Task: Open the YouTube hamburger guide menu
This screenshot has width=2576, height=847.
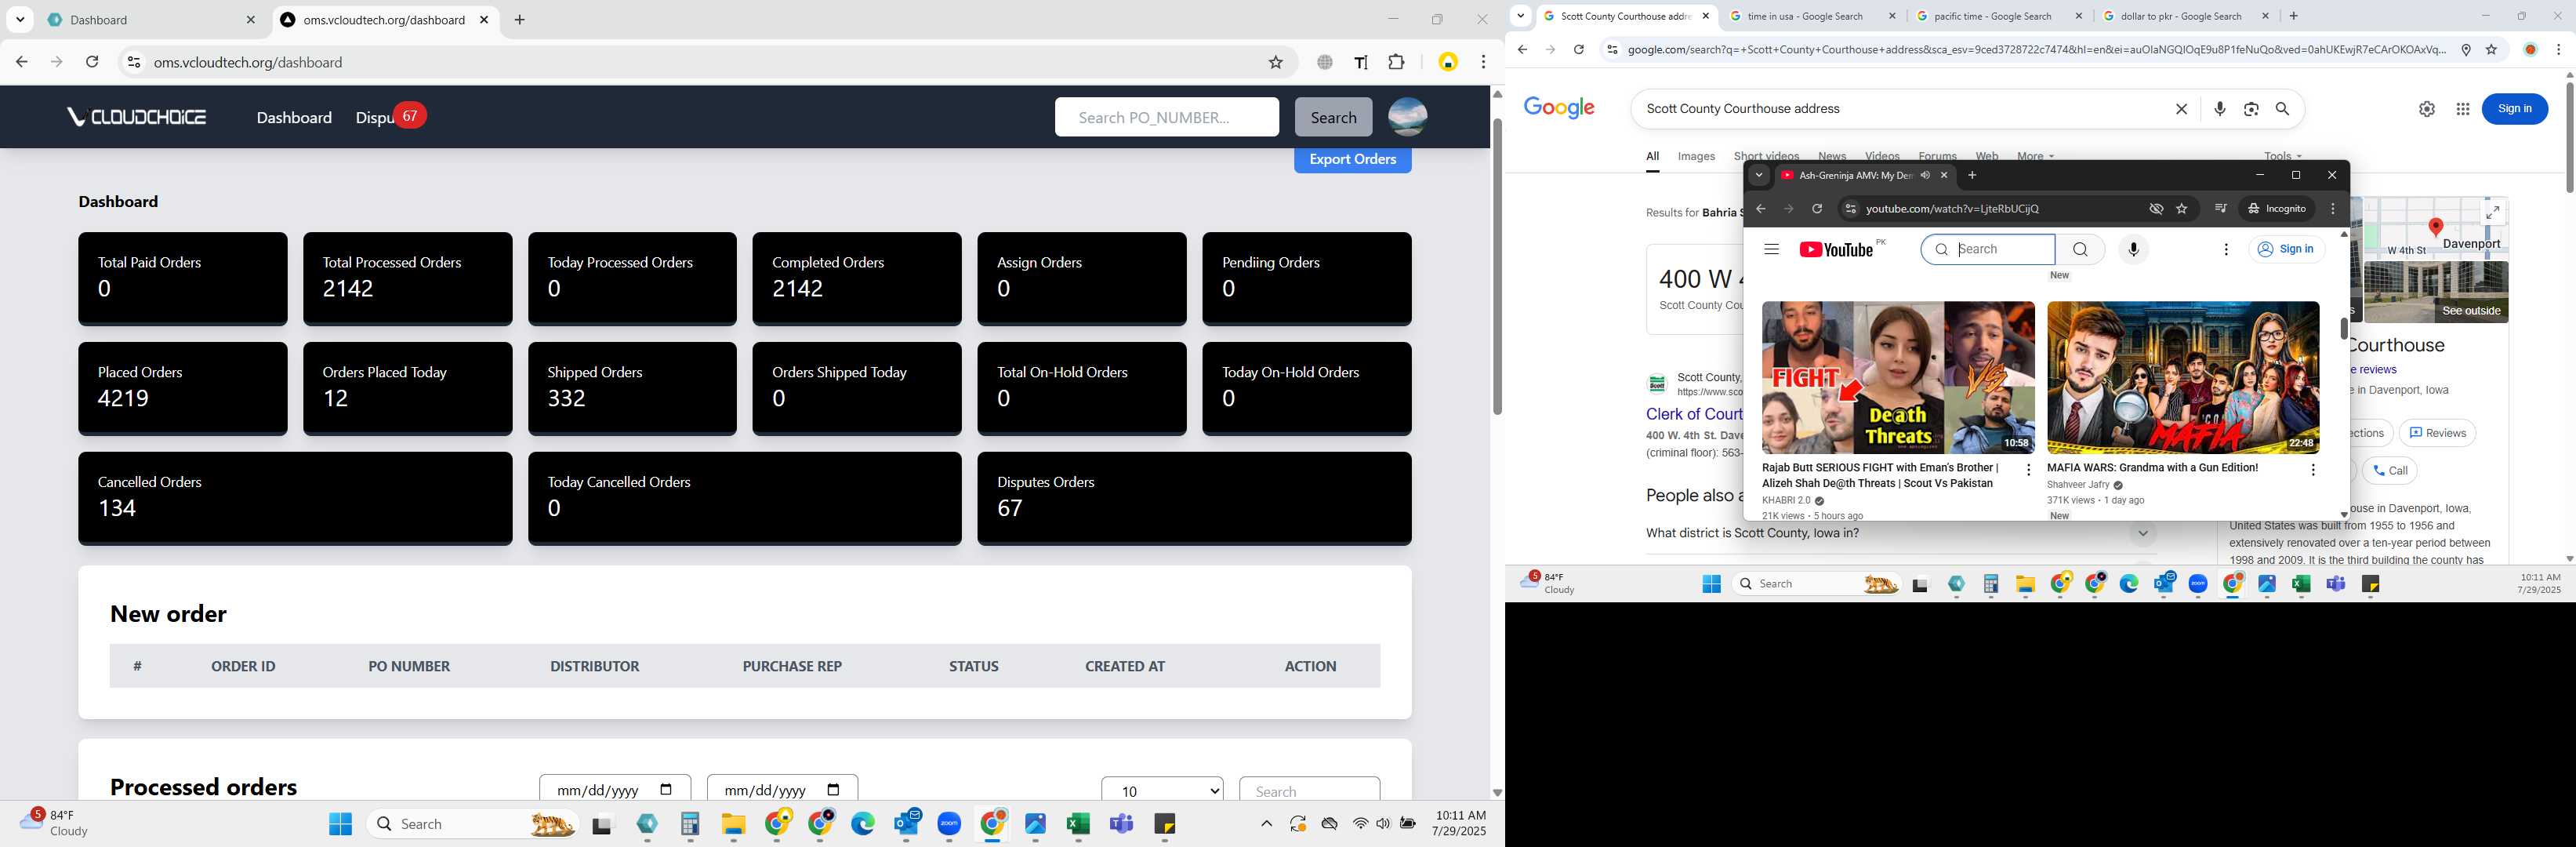Action: (1771, 249)
